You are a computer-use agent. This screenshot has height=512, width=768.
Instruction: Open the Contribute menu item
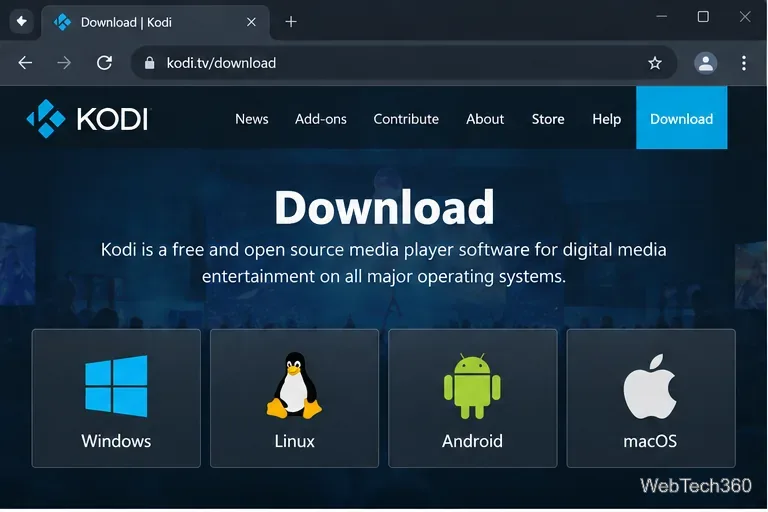pos(406,119)
